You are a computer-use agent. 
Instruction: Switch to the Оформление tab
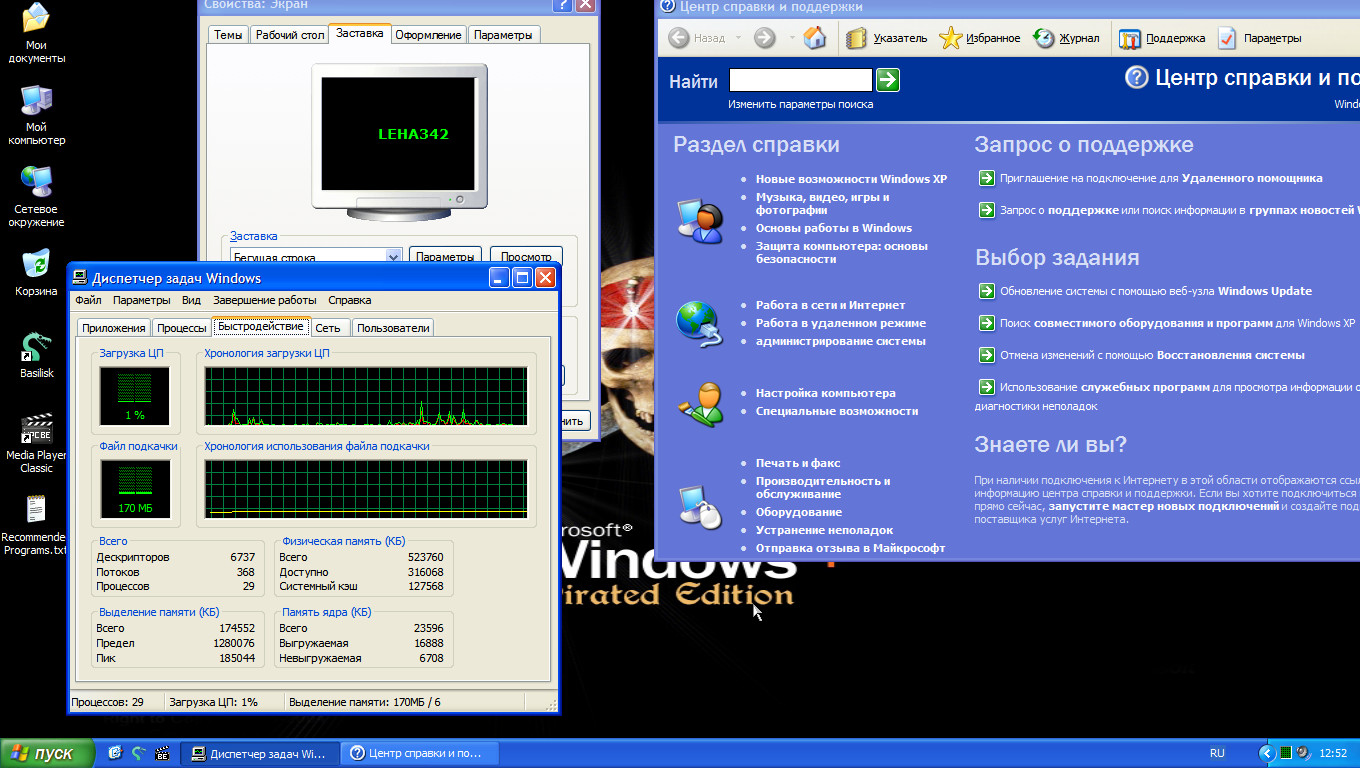428,35
